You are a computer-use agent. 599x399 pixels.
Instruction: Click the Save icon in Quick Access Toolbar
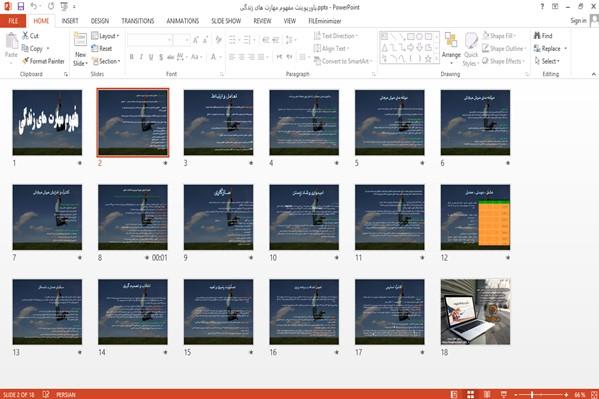click(21, 6)
